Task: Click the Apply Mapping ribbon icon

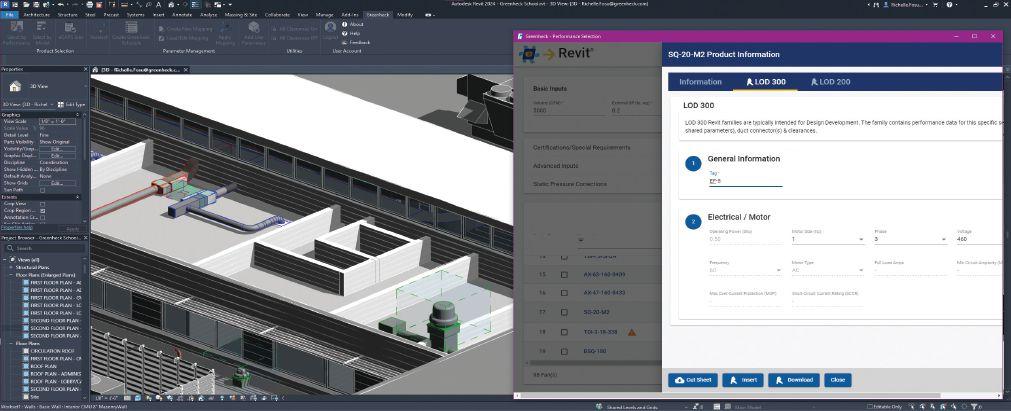Action: coord(225,32)
